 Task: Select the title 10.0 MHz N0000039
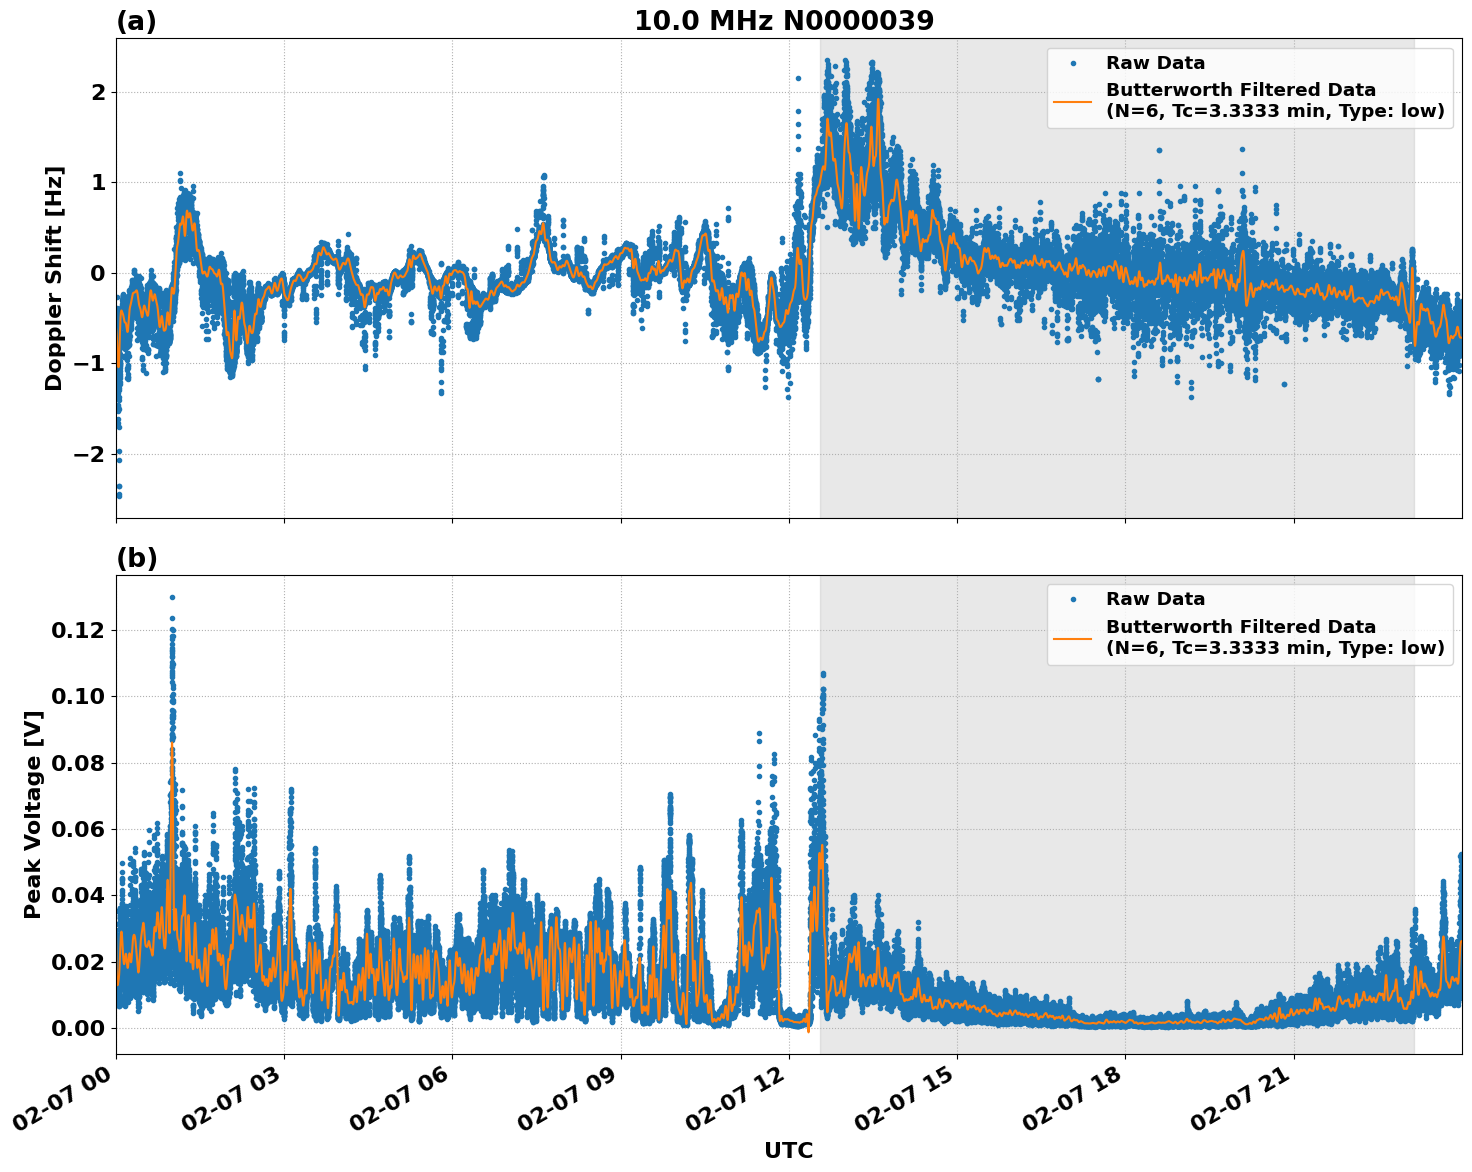point(786,18)
